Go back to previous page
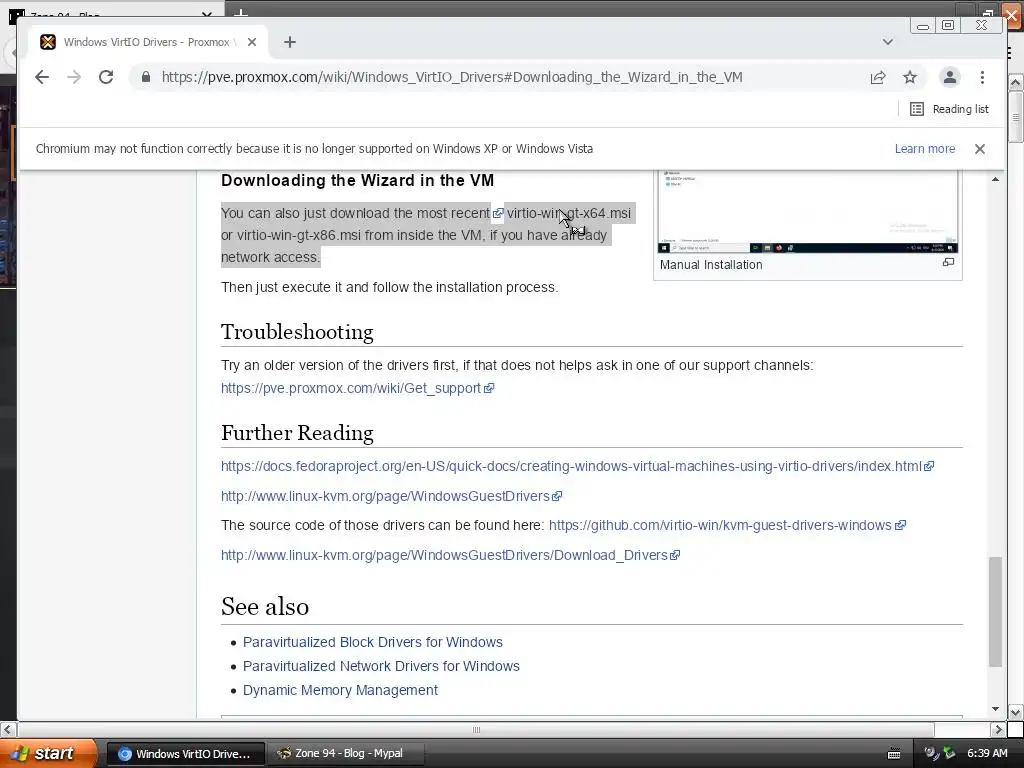Viewport: 1024px width, 768px height. (x=42, y=77)
